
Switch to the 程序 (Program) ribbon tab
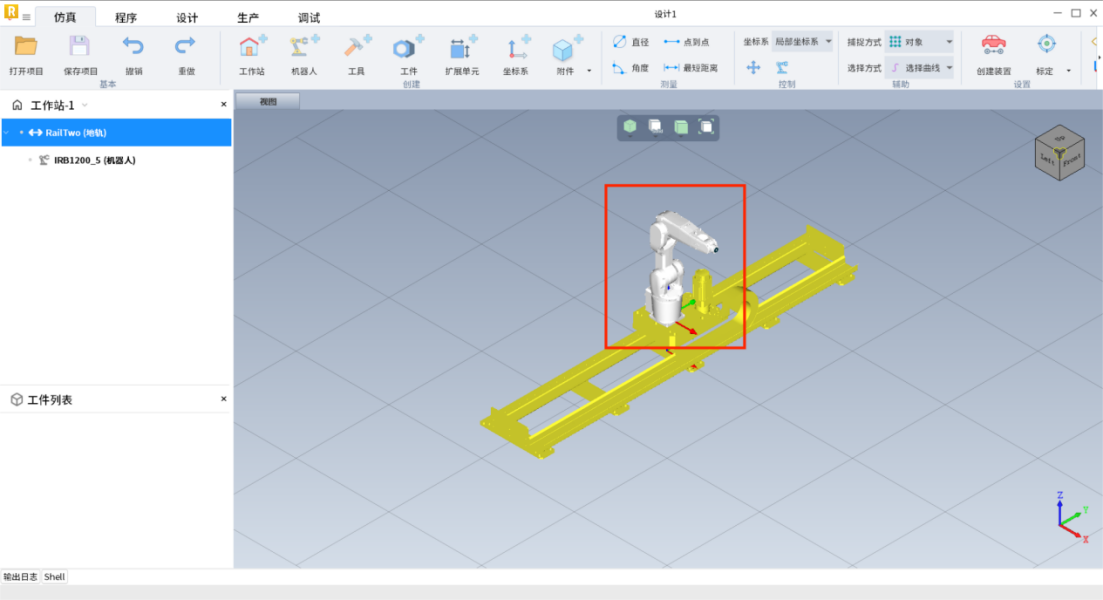126,18
